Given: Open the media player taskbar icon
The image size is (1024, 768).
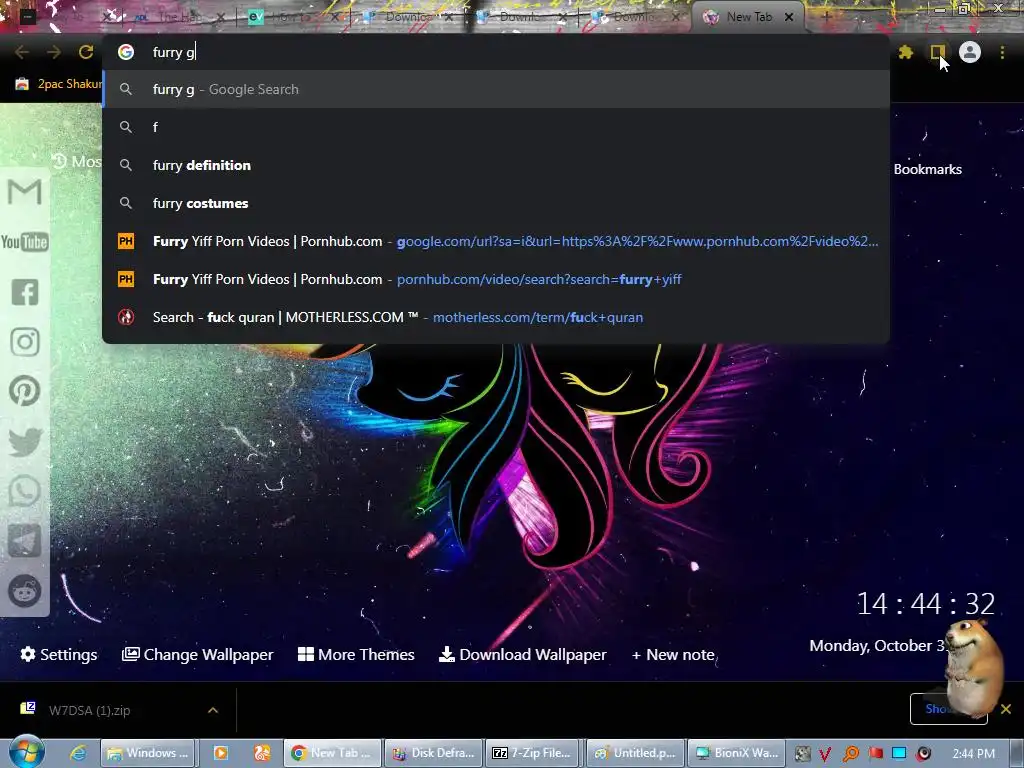Looking at the screenshot, I should 221,753.
